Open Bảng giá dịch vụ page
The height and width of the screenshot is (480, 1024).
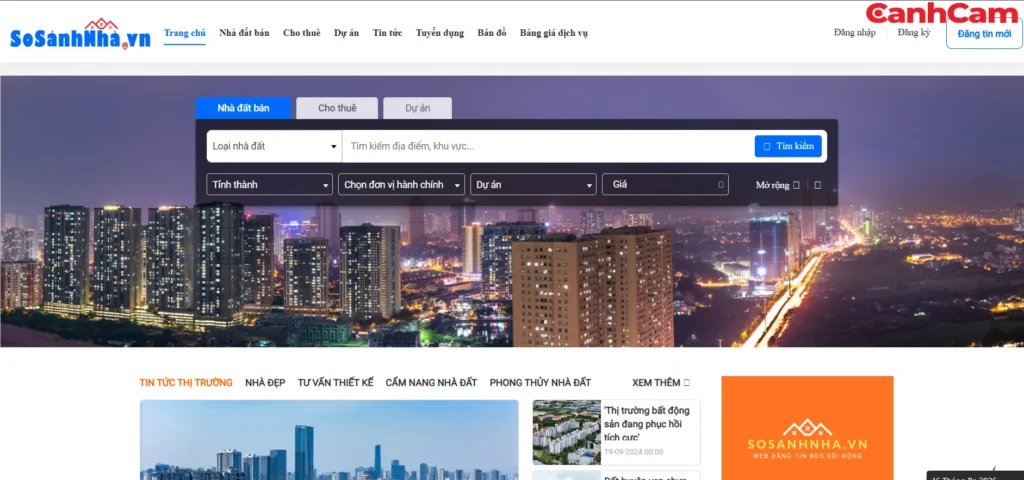[x=554, y=33]
